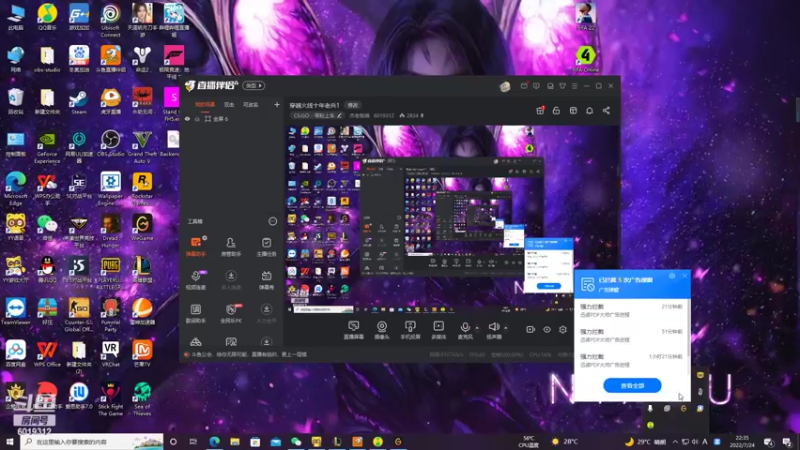Click the blue 查看全部 button in popup
Image resolution: width=800 pixels, height=450 pixels.
632,385
